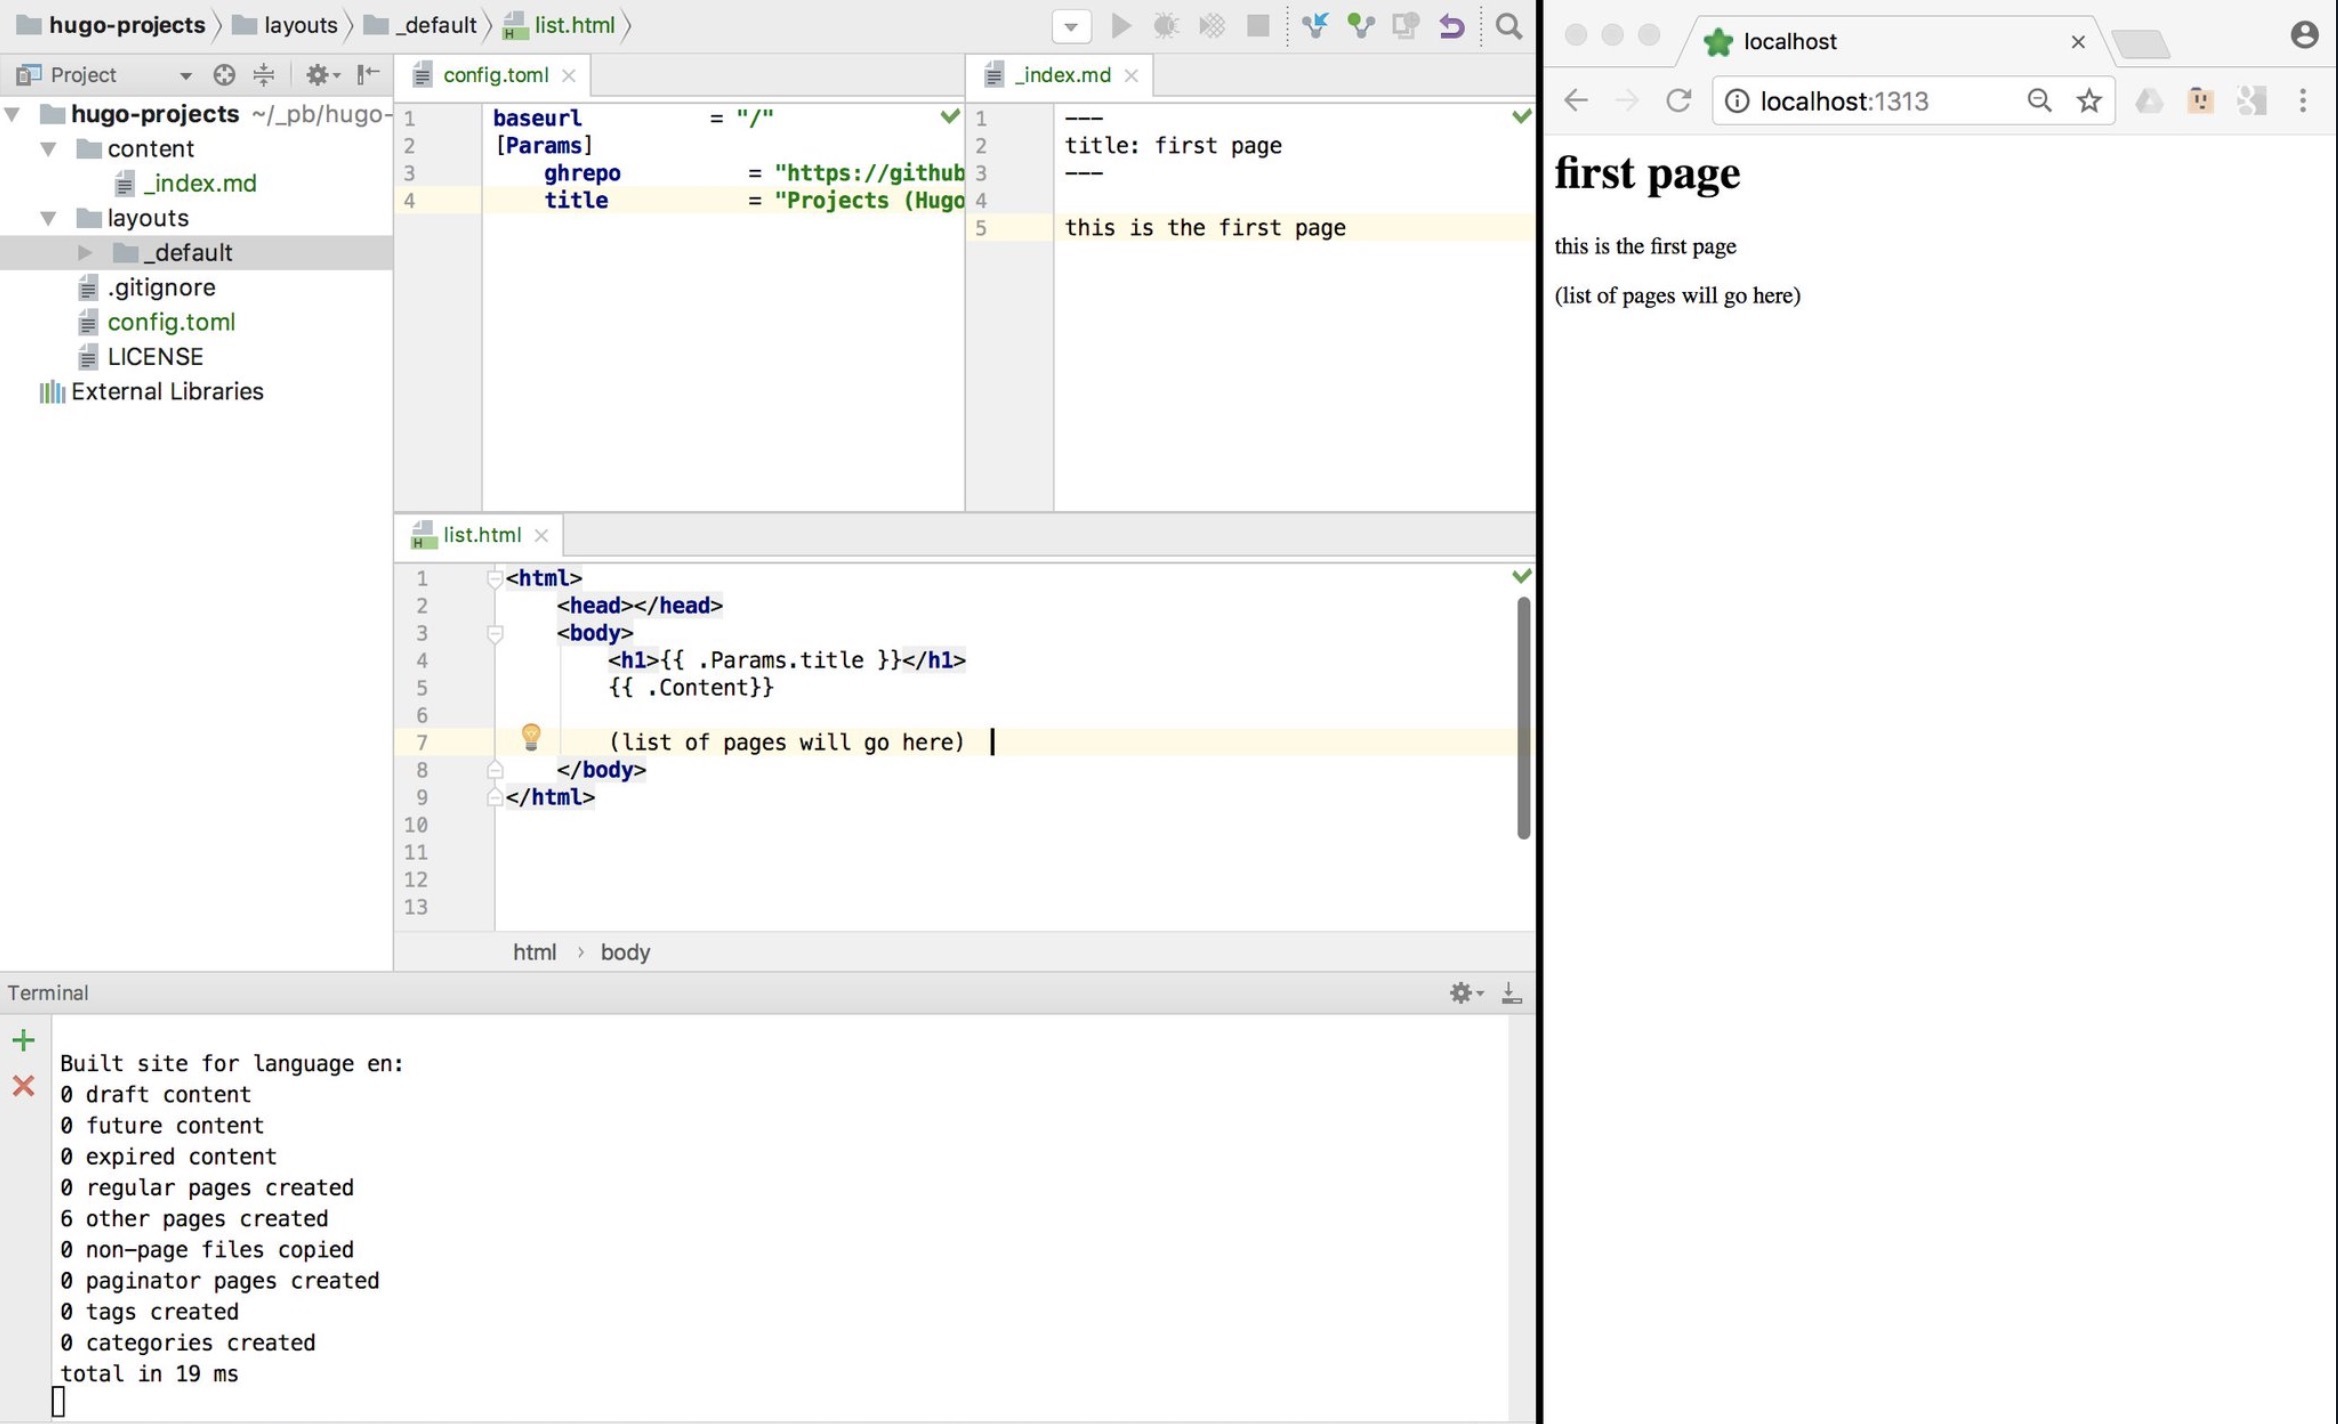2338x1424 pixels.
Task: Click the Run play icon in toolbar
Action: tap(1121, 26)
